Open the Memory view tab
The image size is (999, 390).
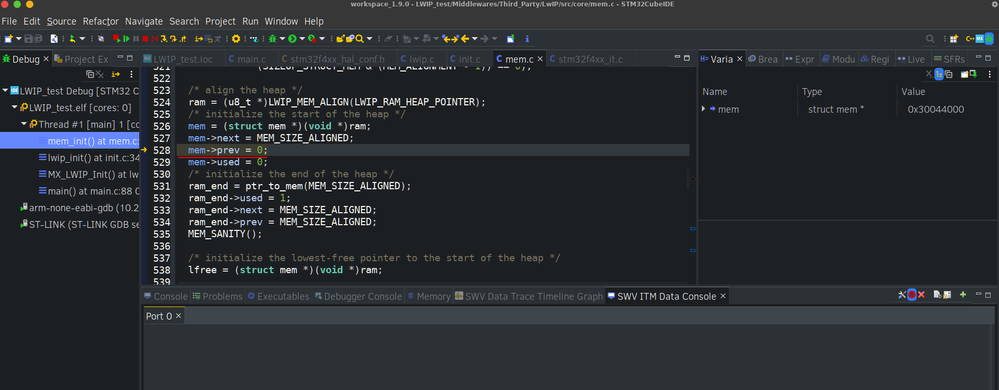click(429, 296)
